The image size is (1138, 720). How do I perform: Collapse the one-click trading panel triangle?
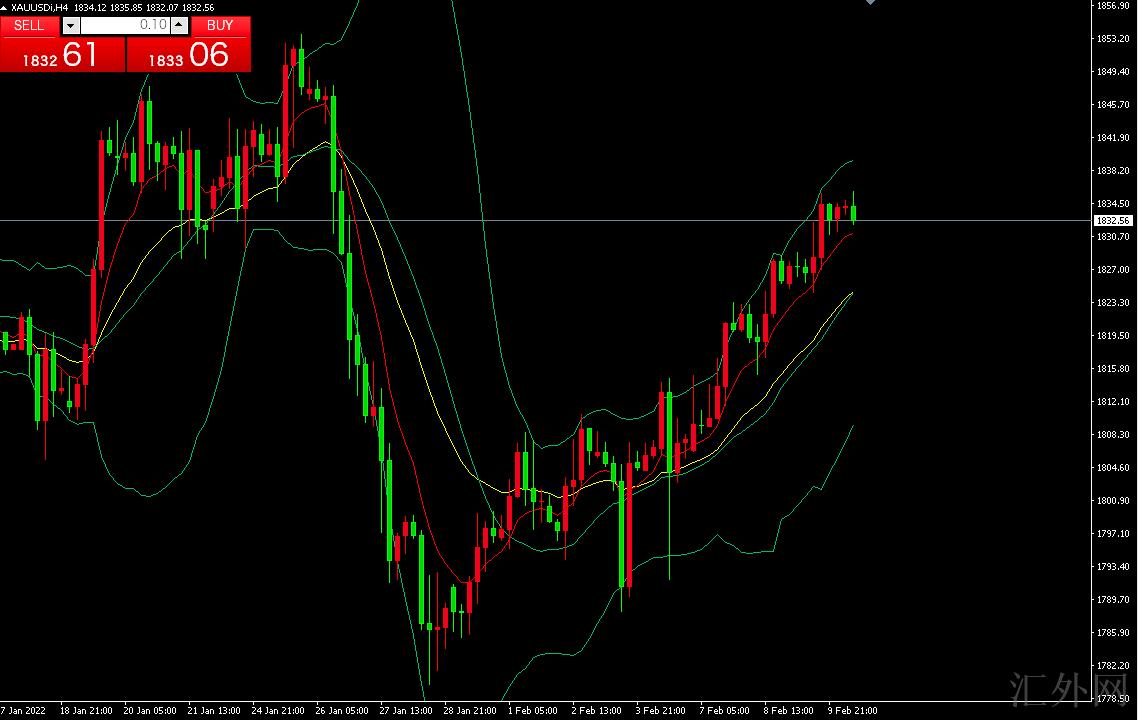coord(5,7)
